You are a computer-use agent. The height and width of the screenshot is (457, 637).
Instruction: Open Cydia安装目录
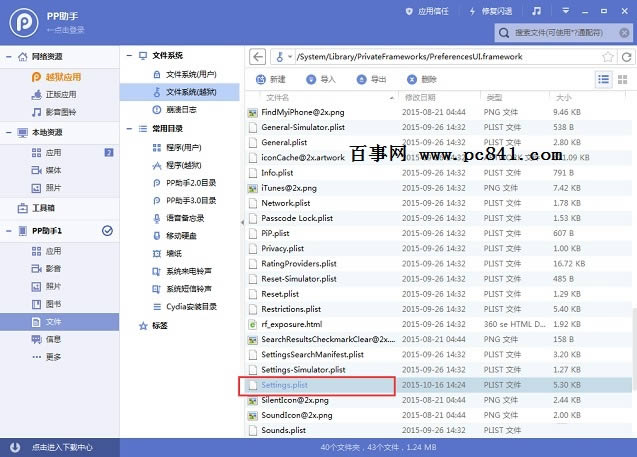(x=185, y=307)
